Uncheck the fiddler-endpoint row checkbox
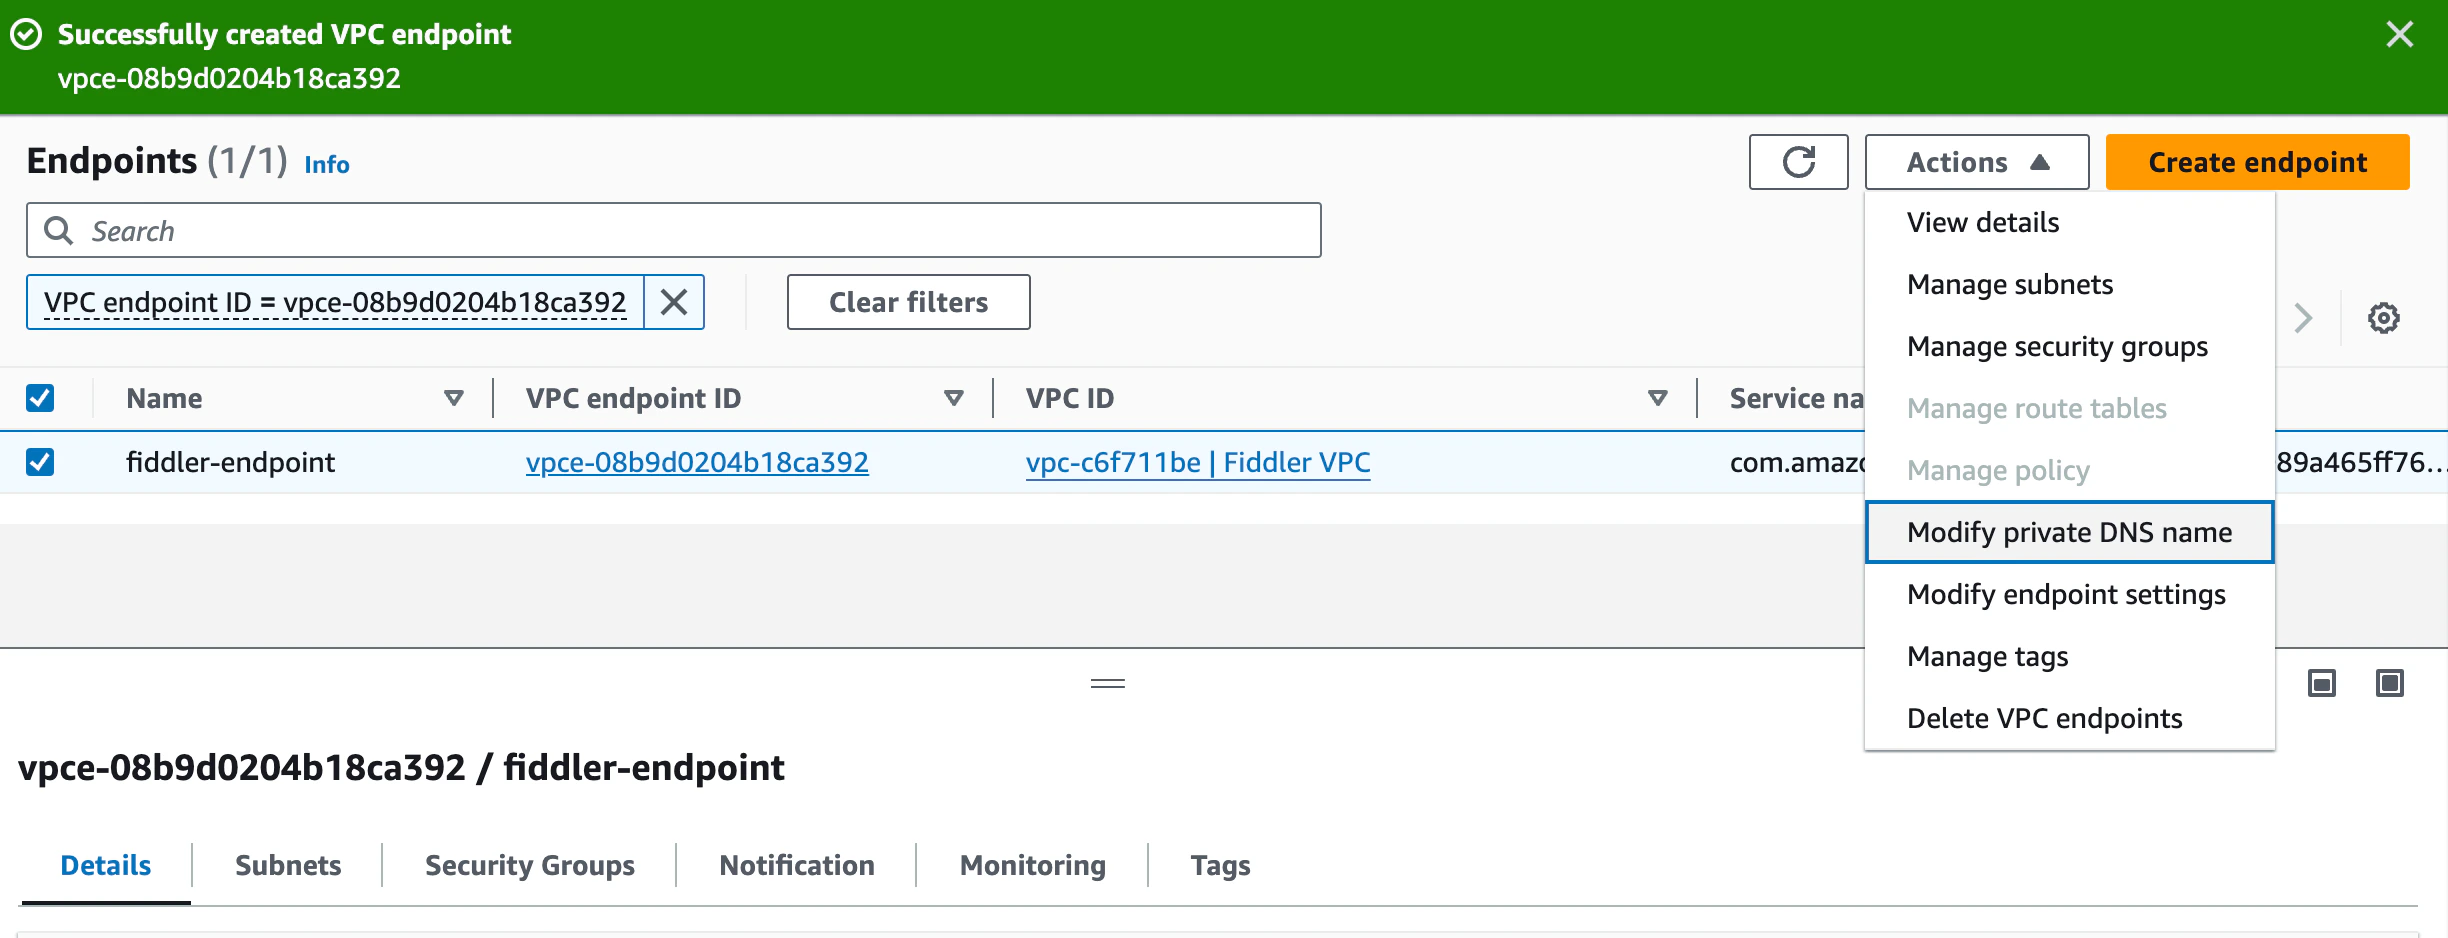2448x938 pixels. [40, 462]
